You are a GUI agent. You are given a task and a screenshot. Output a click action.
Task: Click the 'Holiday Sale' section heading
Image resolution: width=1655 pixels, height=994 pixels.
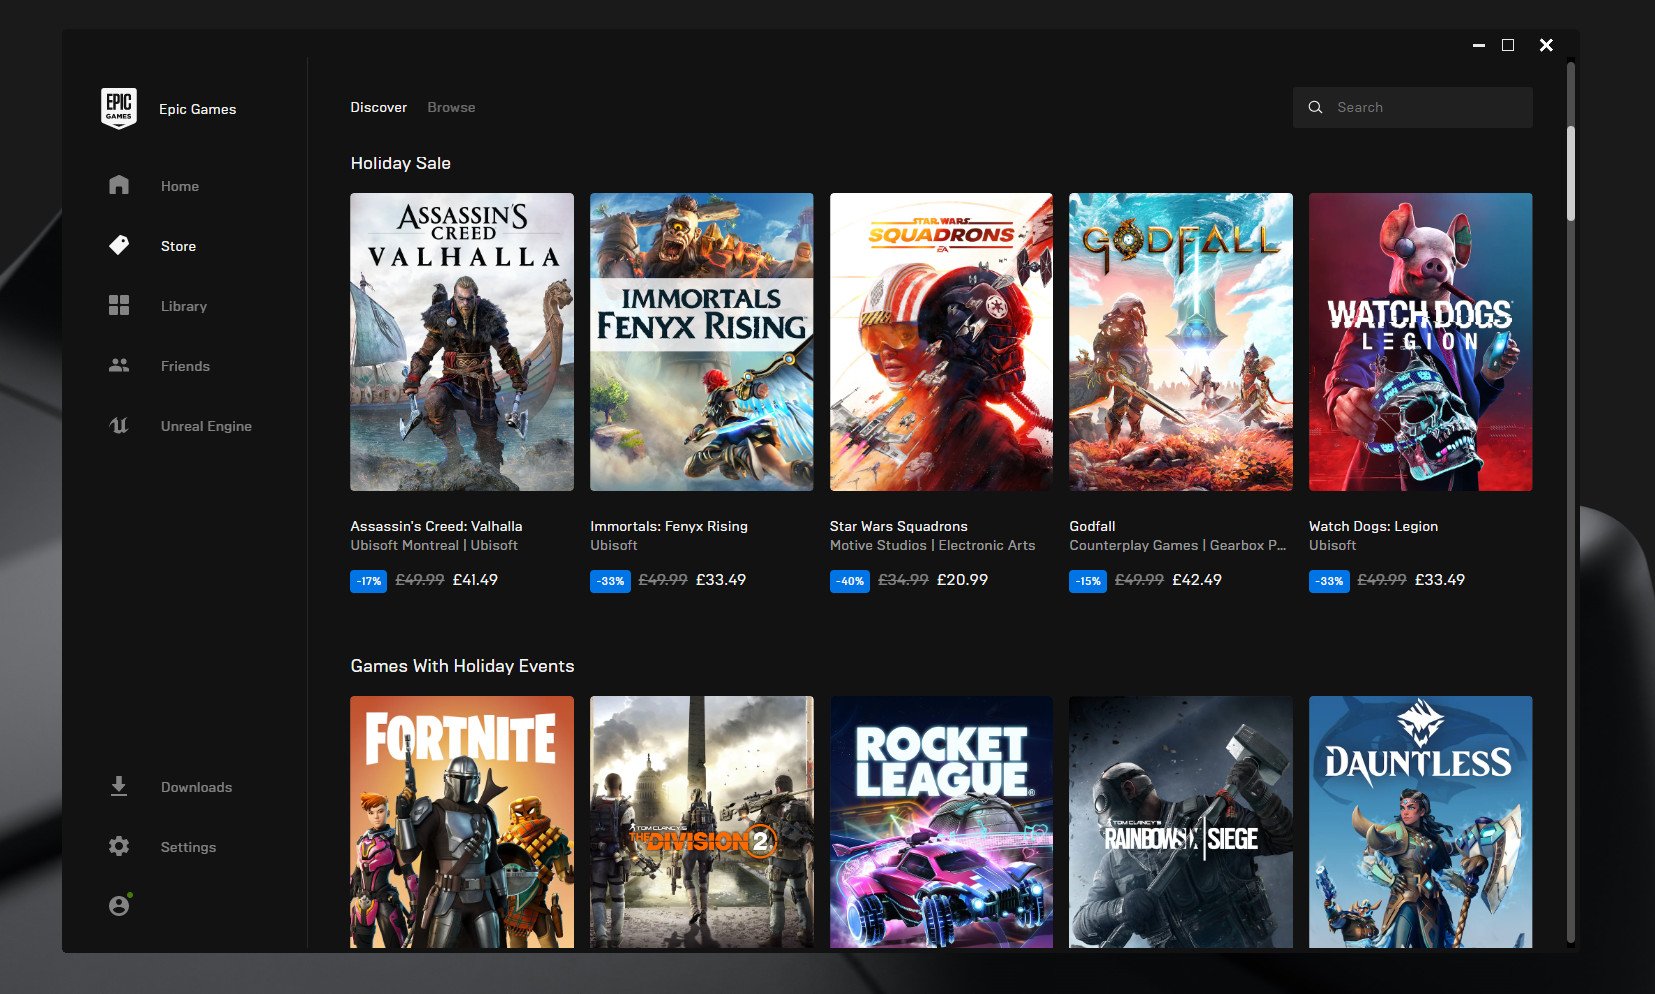click(400, 163)
